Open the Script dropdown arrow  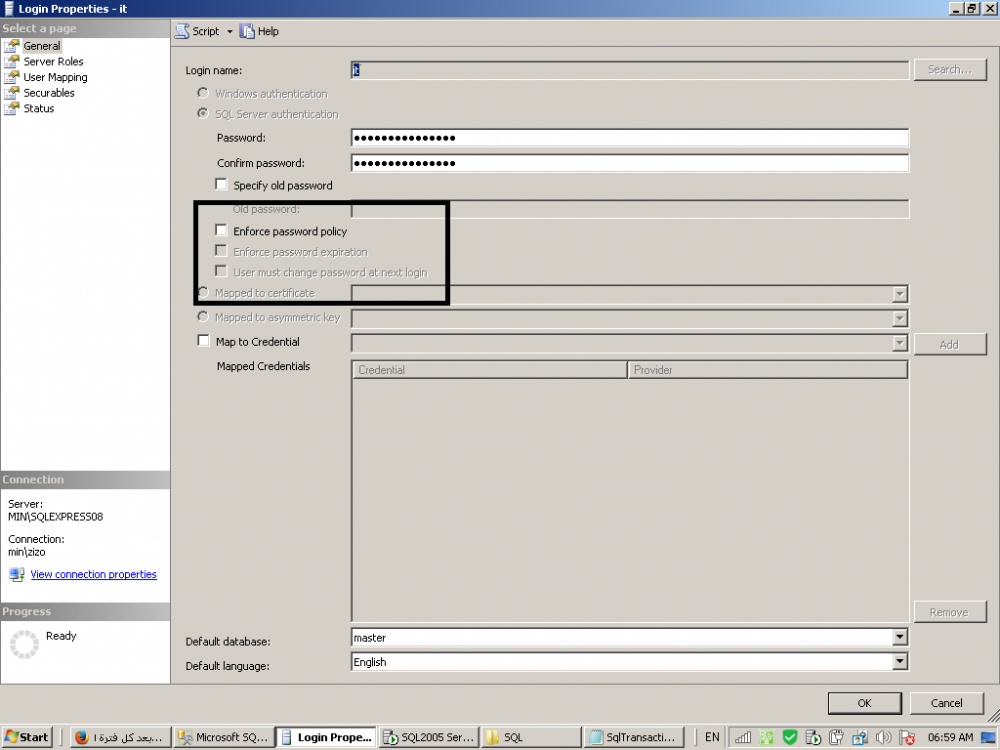[230, 31]
